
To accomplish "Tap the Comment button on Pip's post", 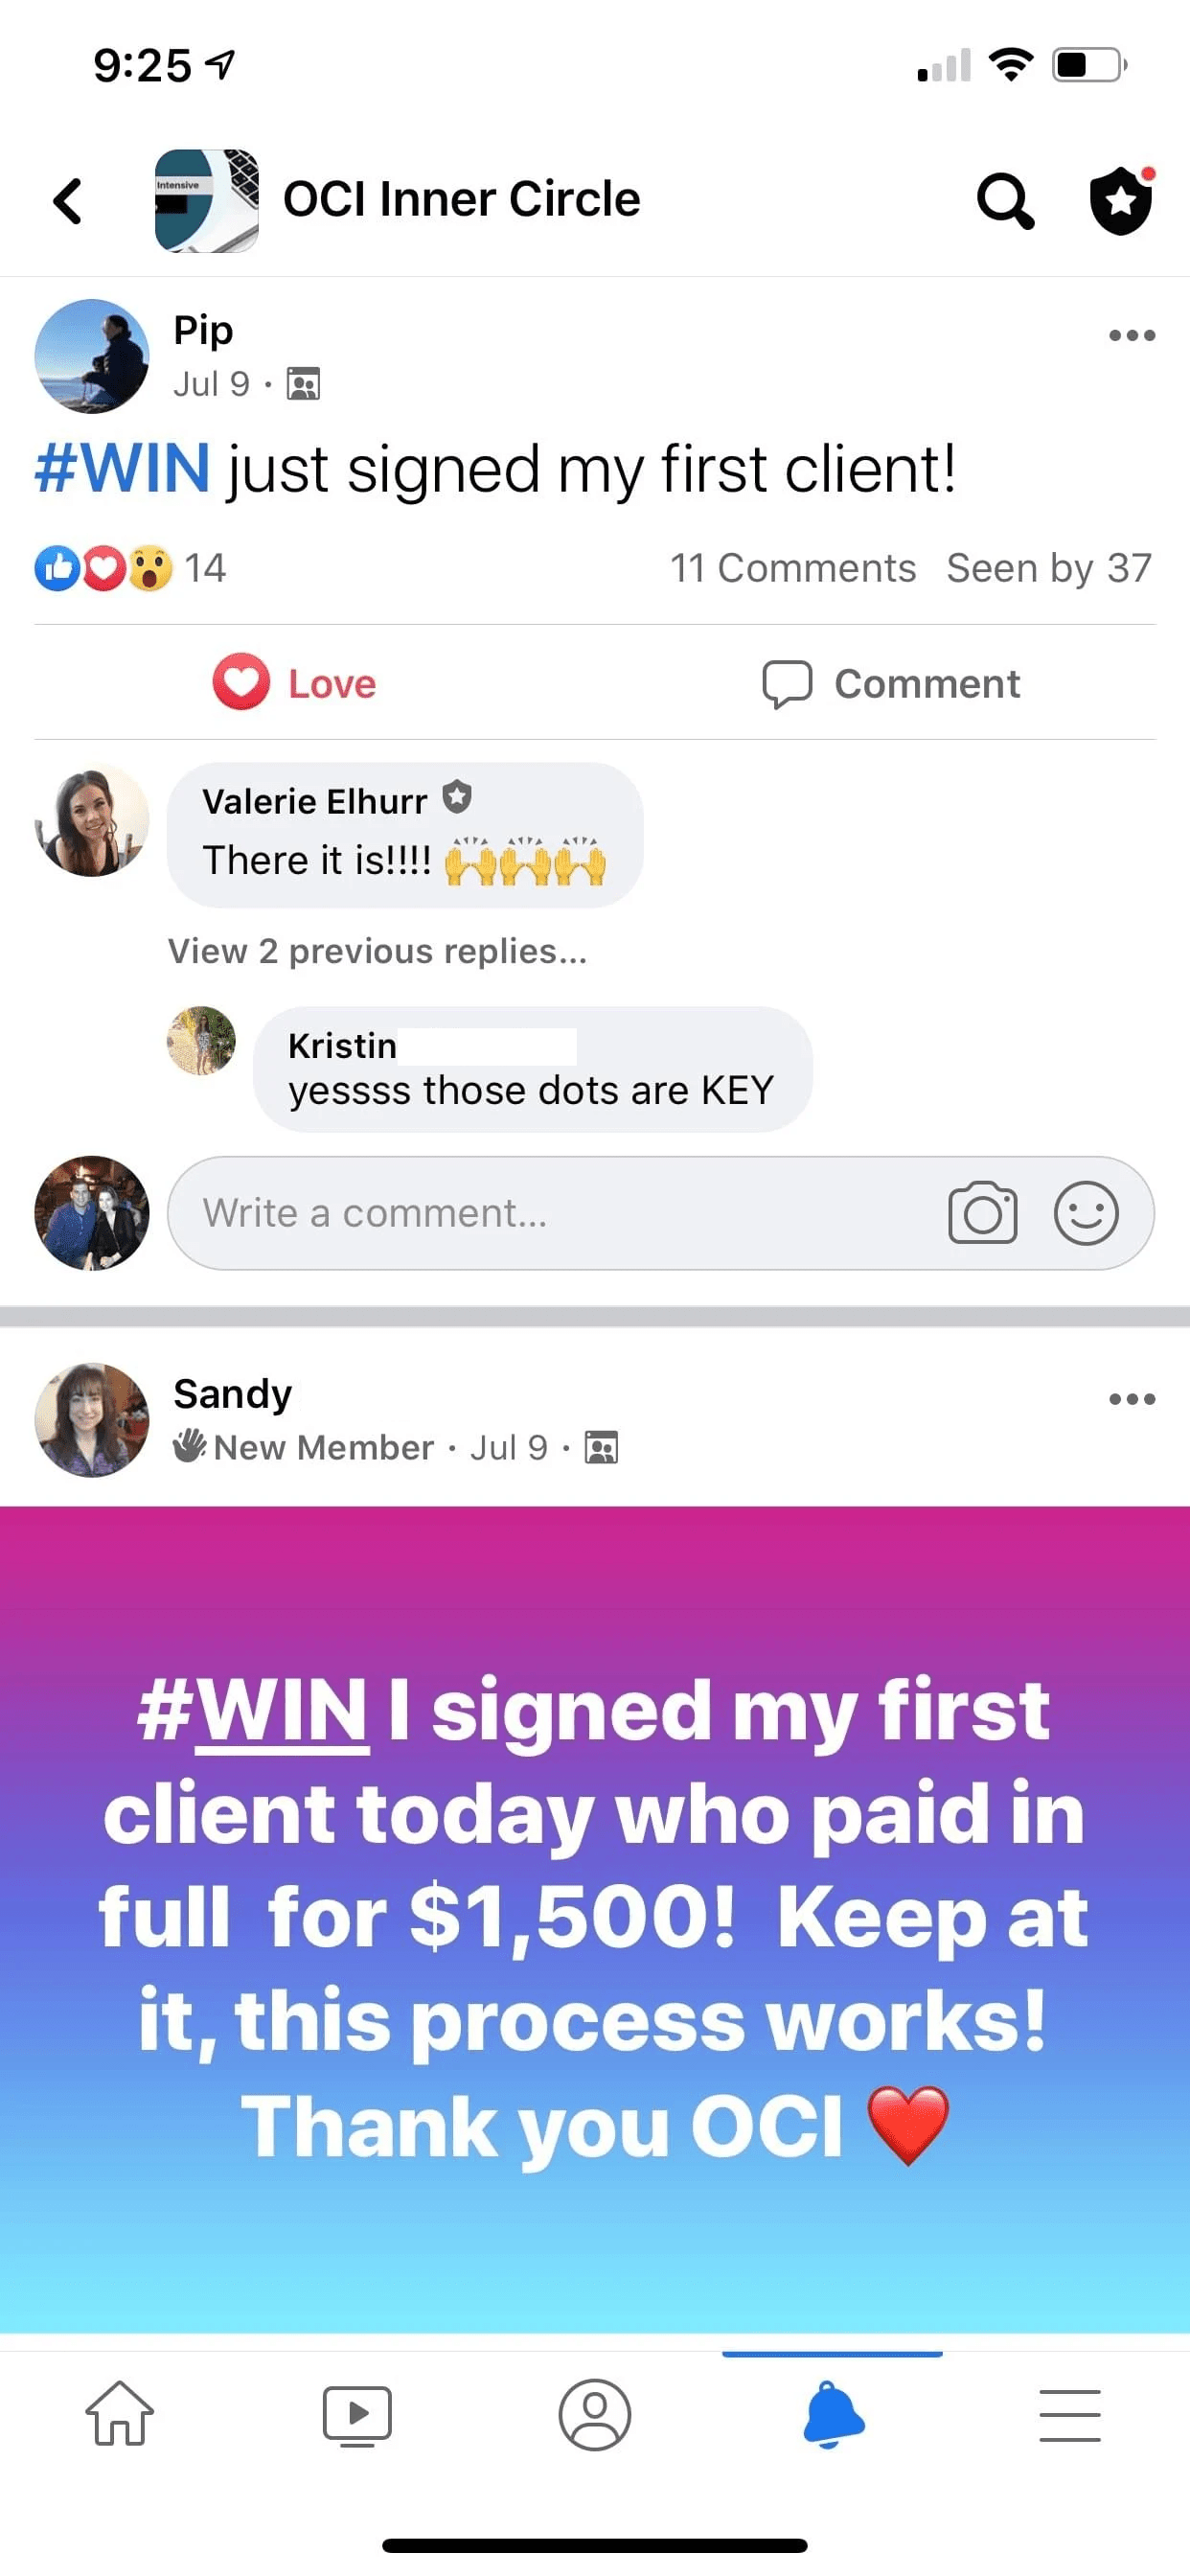I will point(891,684).
